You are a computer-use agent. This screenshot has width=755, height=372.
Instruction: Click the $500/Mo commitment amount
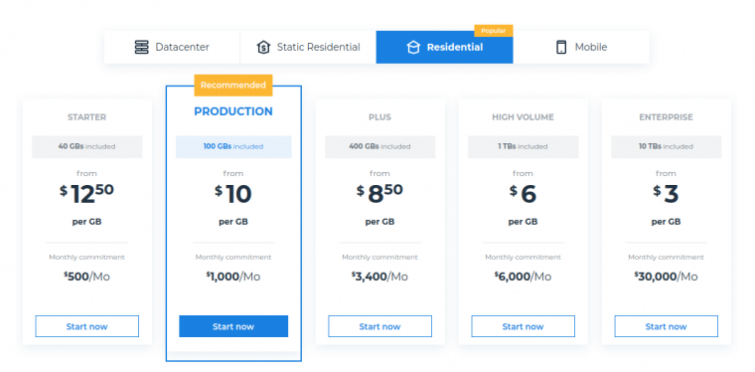coord(87,277)
